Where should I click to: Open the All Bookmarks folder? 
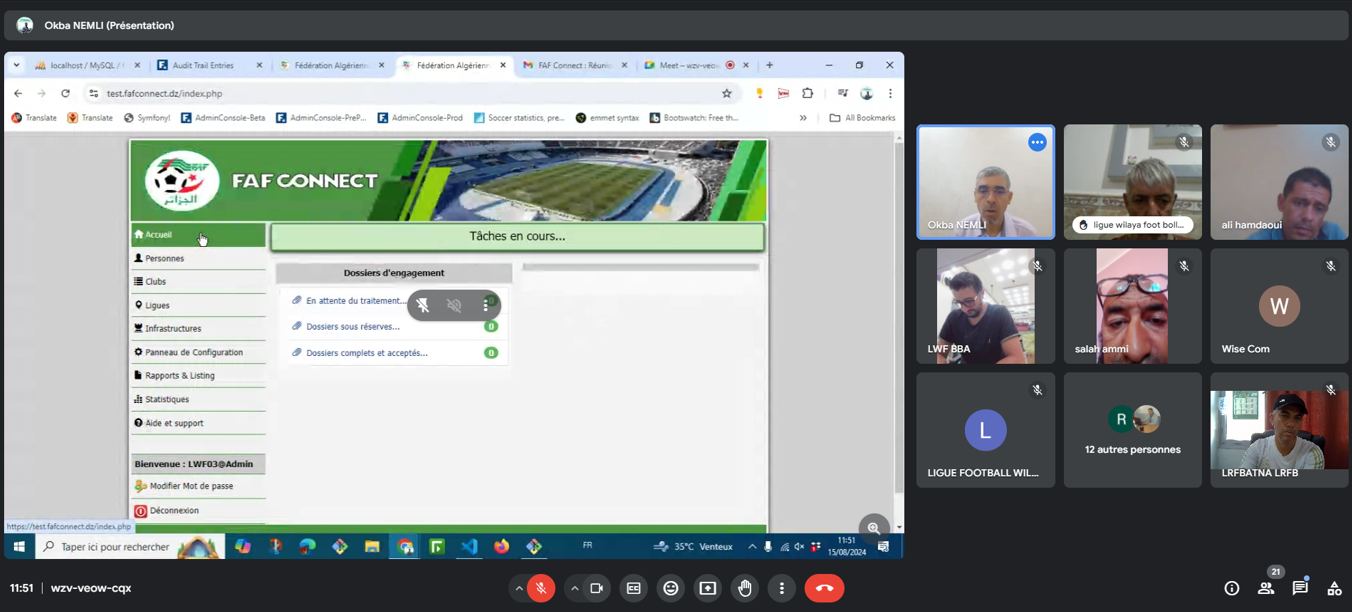tap(862, 118)
